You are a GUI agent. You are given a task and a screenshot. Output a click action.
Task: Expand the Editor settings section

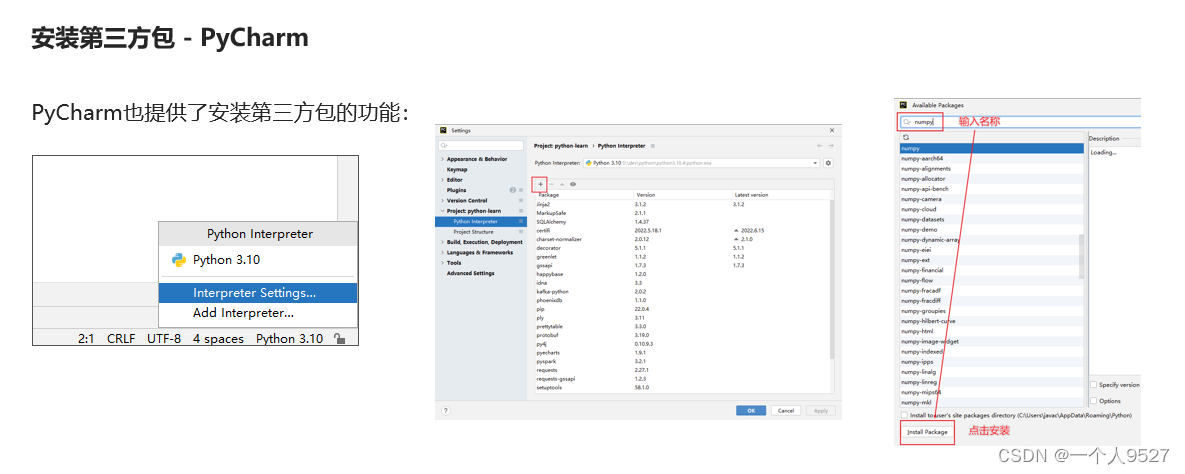point(441,180)
